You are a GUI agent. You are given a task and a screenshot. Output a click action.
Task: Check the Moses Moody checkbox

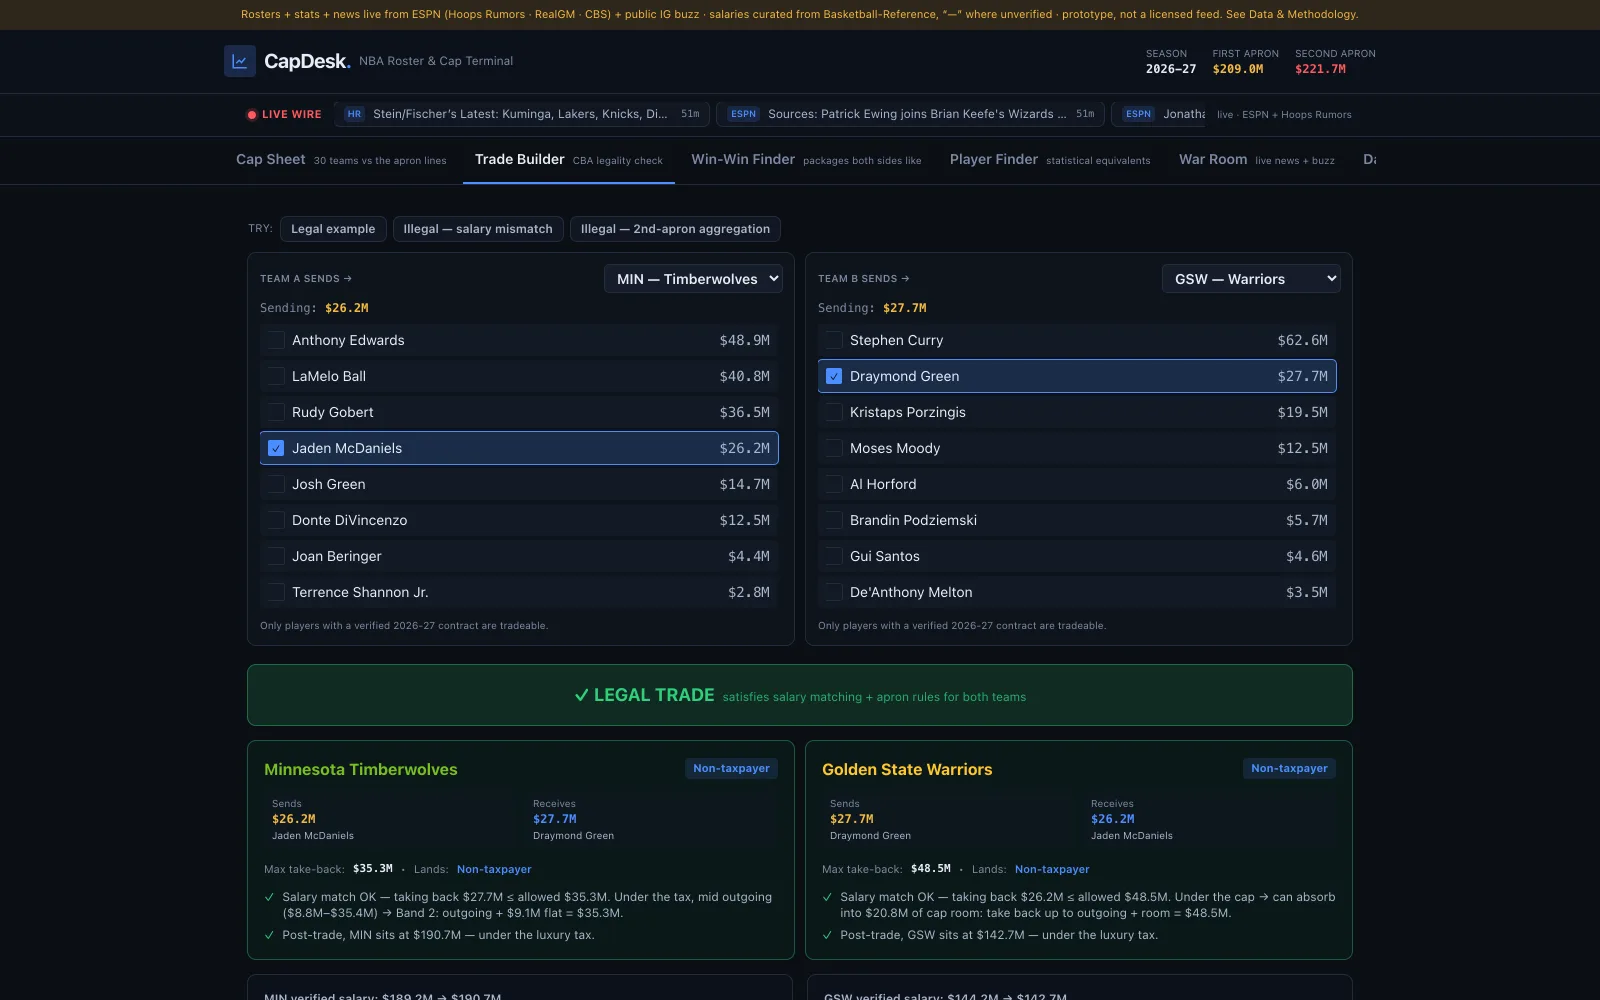(x=834, y=448)
